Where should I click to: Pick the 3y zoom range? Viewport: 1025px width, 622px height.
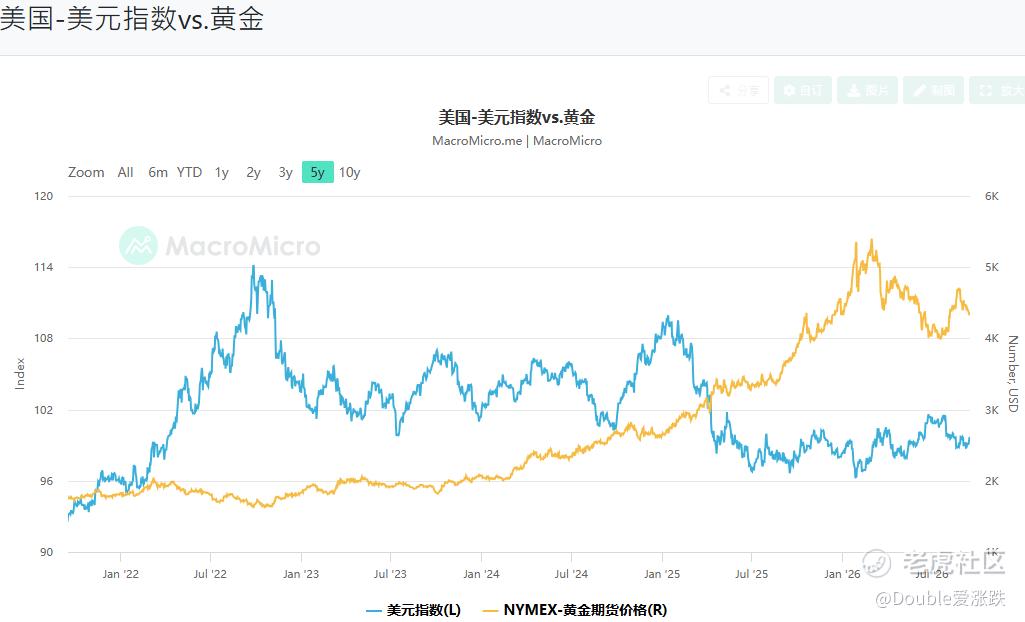(286, 172)
